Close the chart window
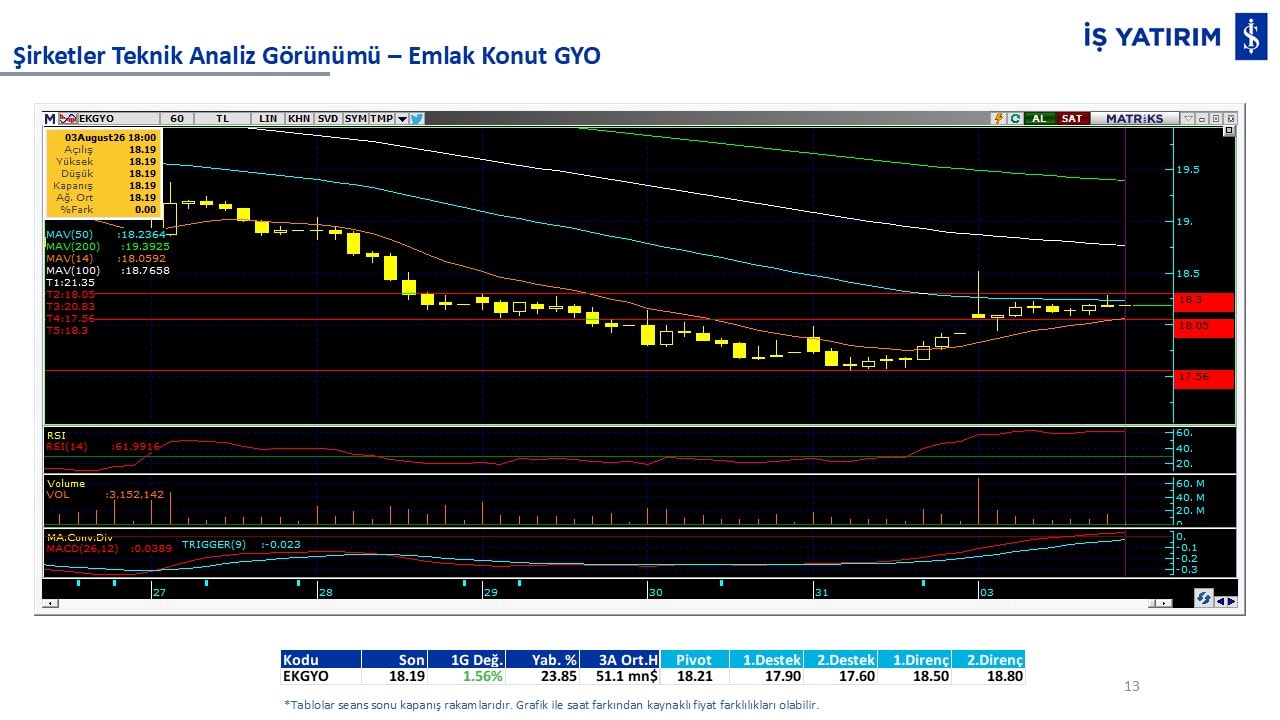Screen dimensions: 1280x720 click(1229, 118)
